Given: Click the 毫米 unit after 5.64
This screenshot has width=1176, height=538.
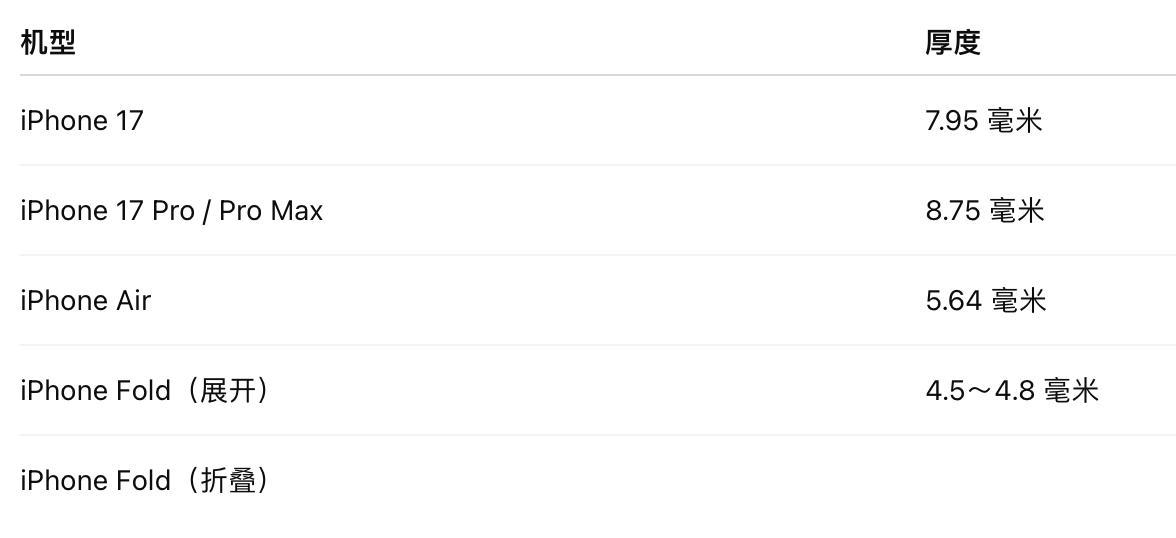Looking at the screenshot, I should [1019, 301].
